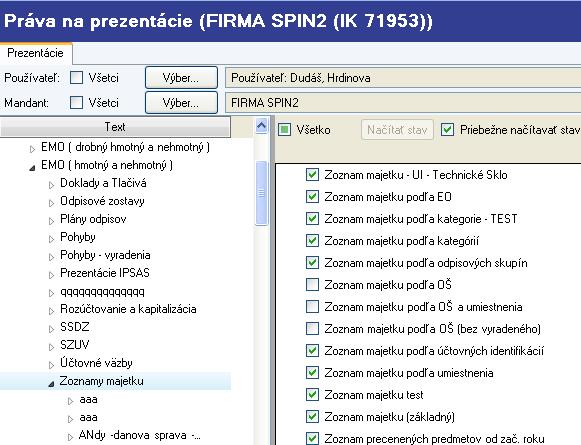Click the Zoznam majetku podľa EO label

tap(388, 197)
